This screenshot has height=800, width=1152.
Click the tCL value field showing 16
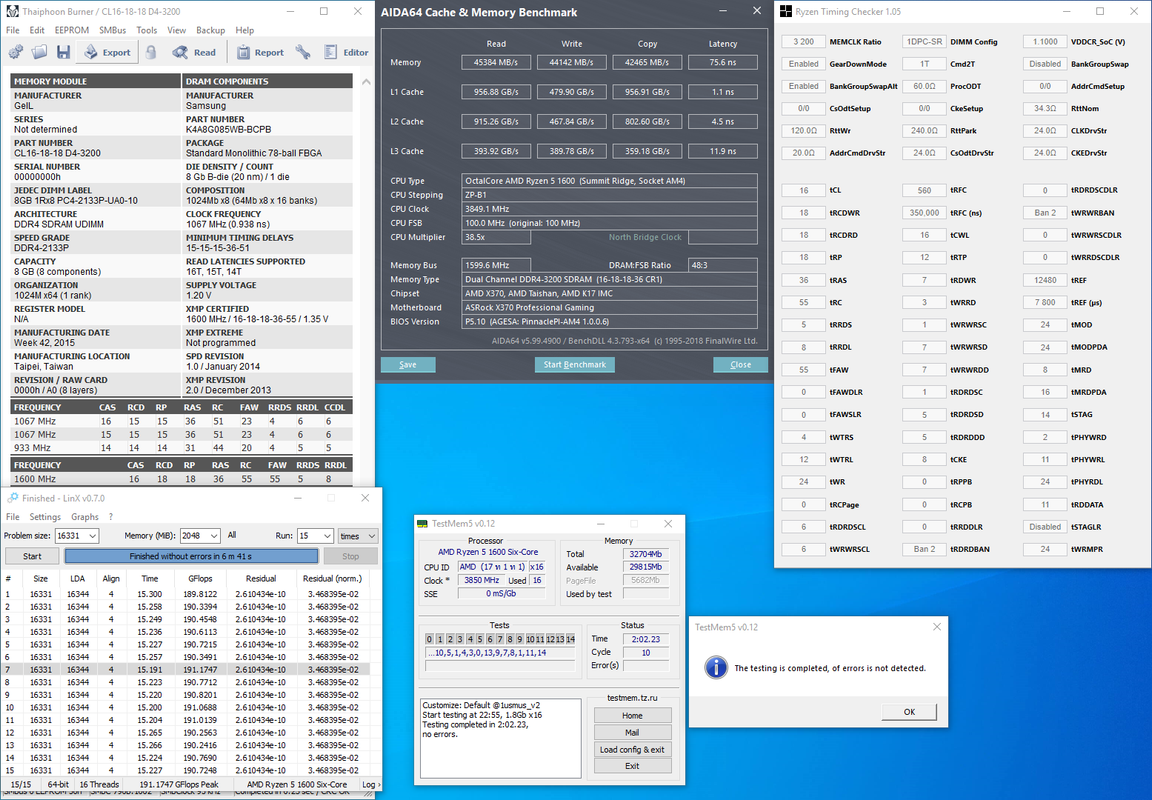pos(804,190)
